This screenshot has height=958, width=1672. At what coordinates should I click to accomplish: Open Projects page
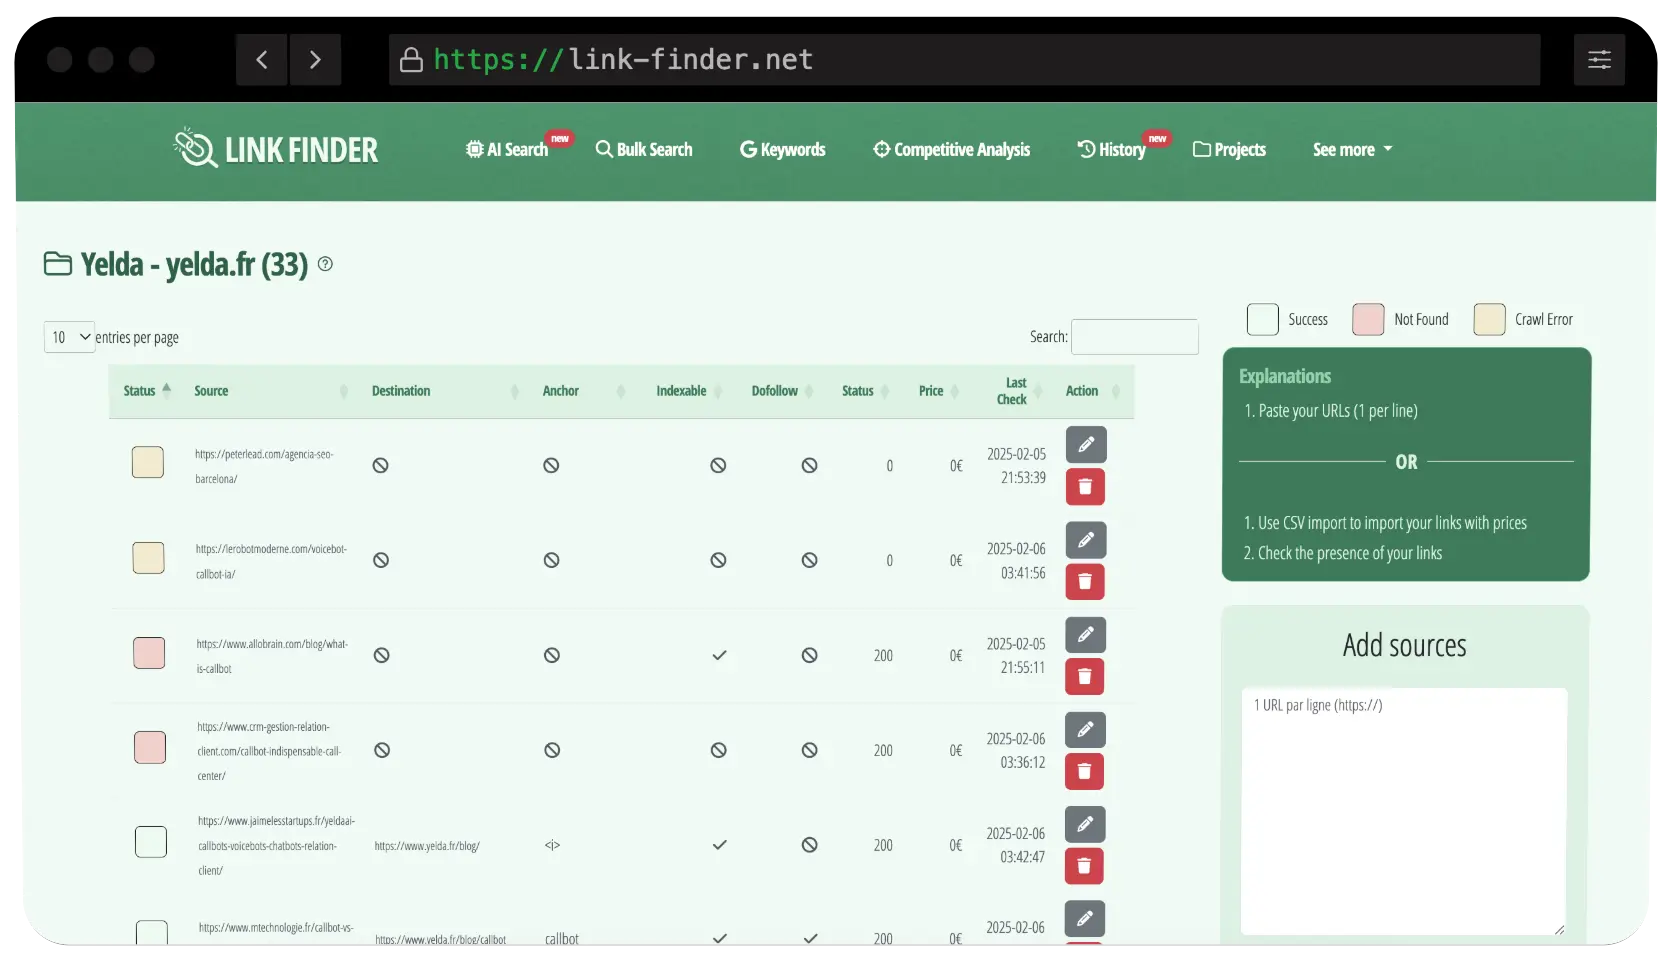coord(1230,149)
